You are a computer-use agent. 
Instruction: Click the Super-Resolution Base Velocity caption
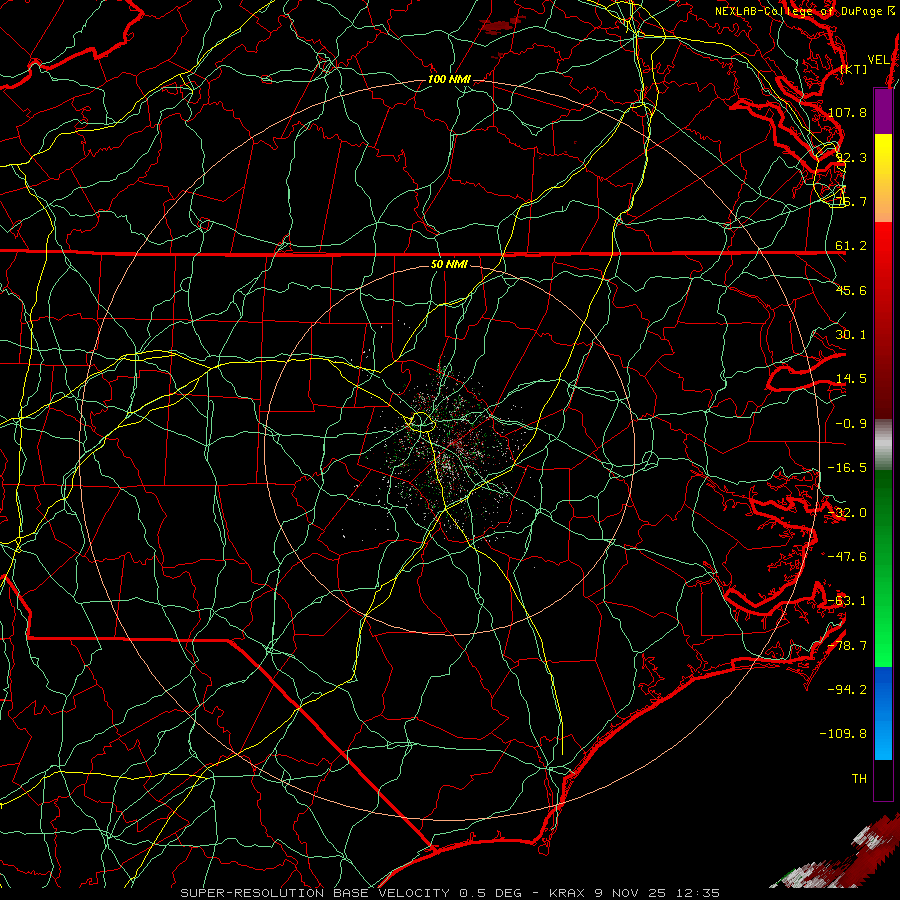(x=449, y=893)
